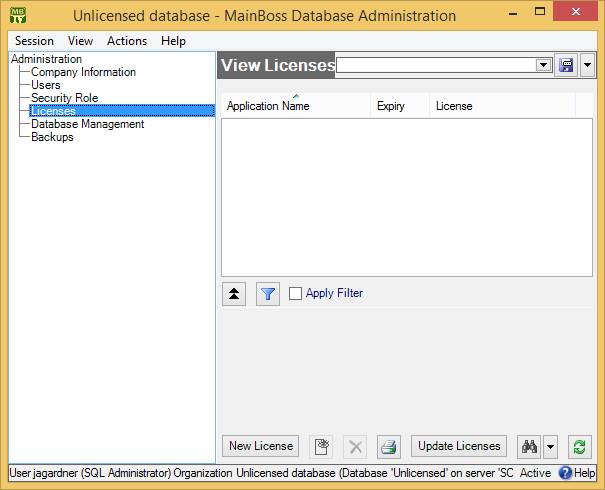Click the edit license document icon
The image size is (605, 490).
321,447
